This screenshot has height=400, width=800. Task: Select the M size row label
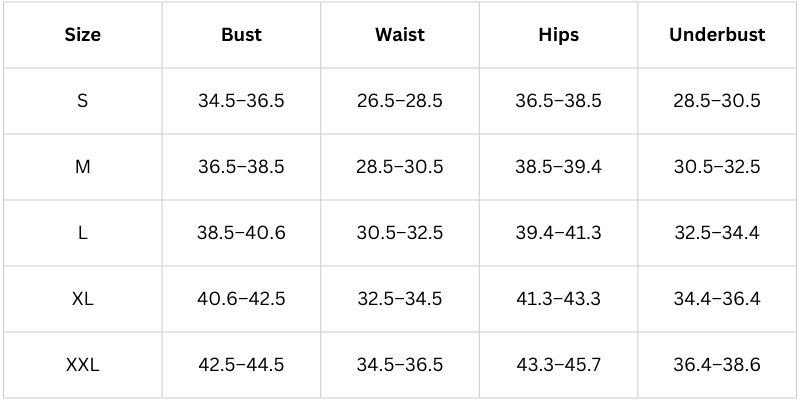83,167
